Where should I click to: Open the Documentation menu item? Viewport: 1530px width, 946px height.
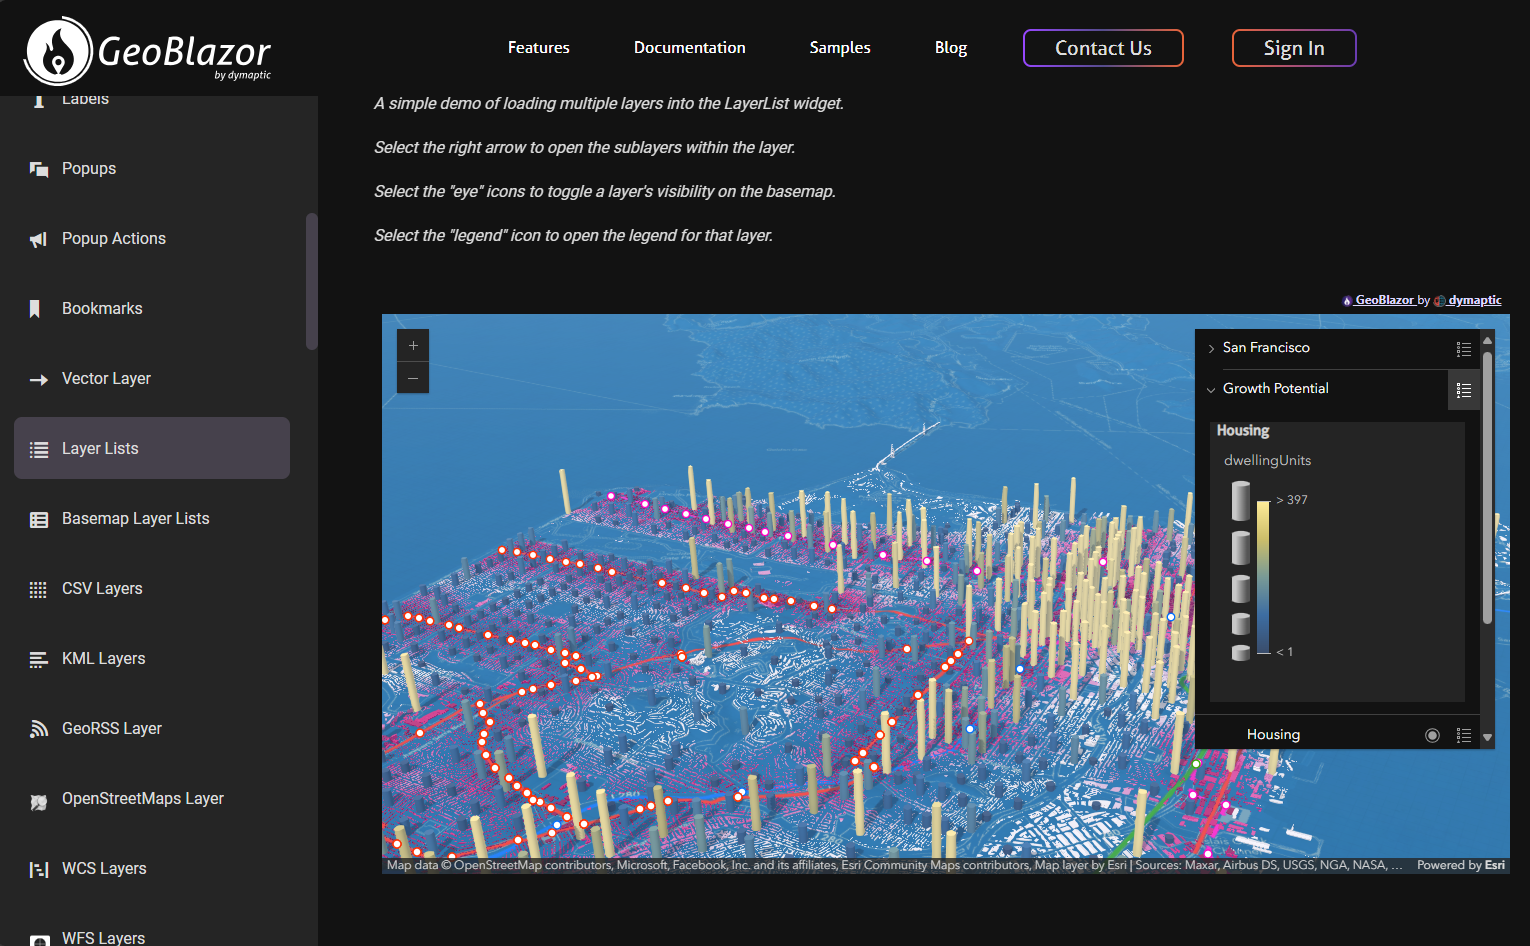(x=689, y=48)
